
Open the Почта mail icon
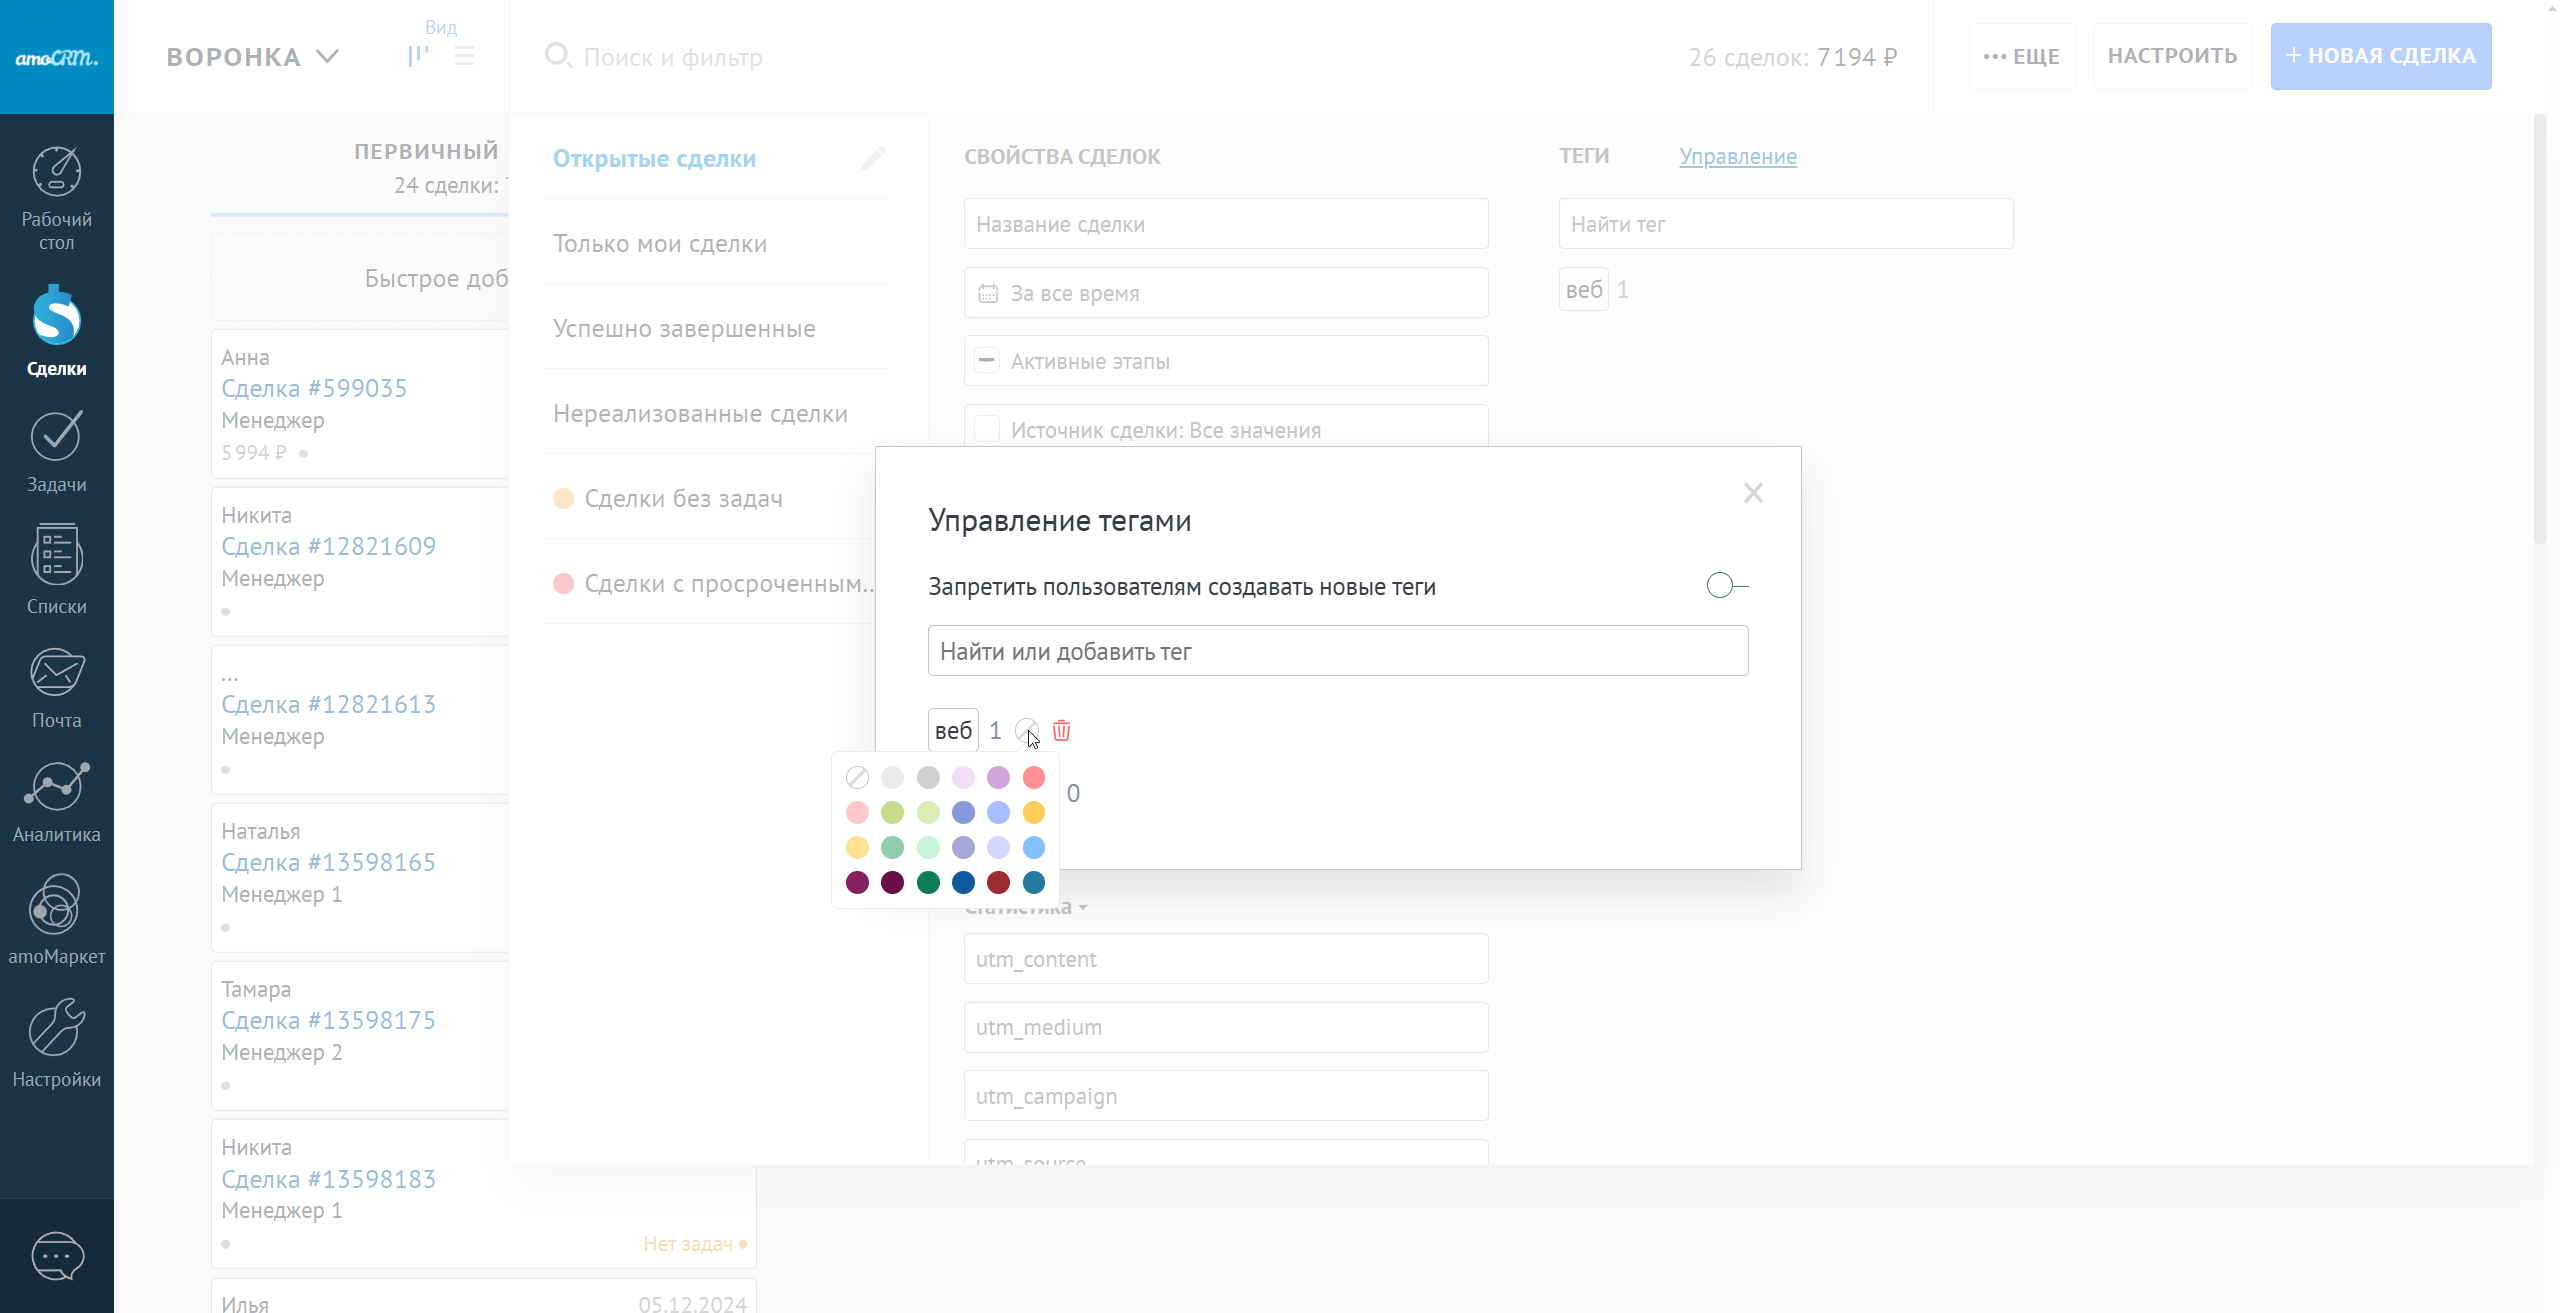click(57, 673)
